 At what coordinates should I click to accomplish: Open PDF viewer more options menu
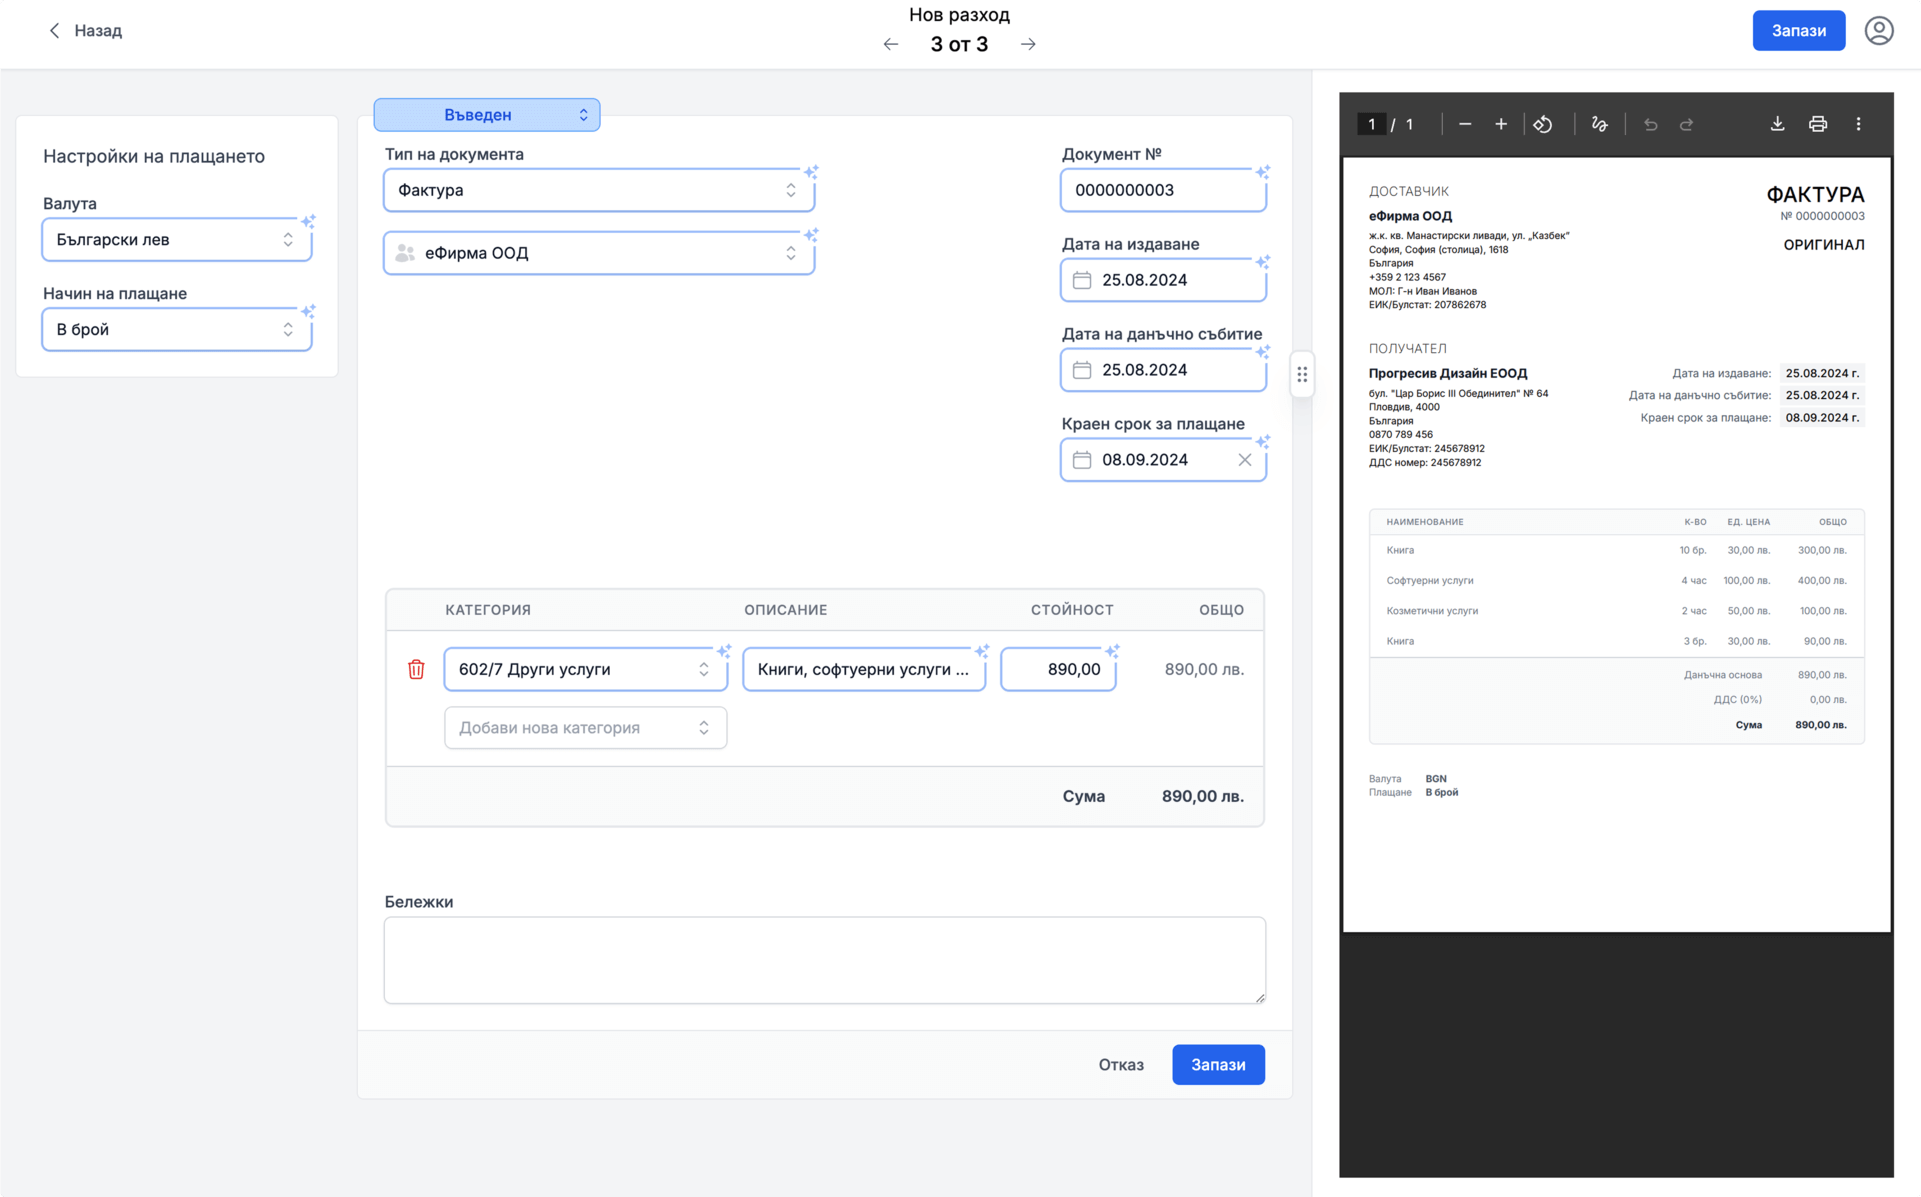pyautogui.click(x=1859, y=124)
